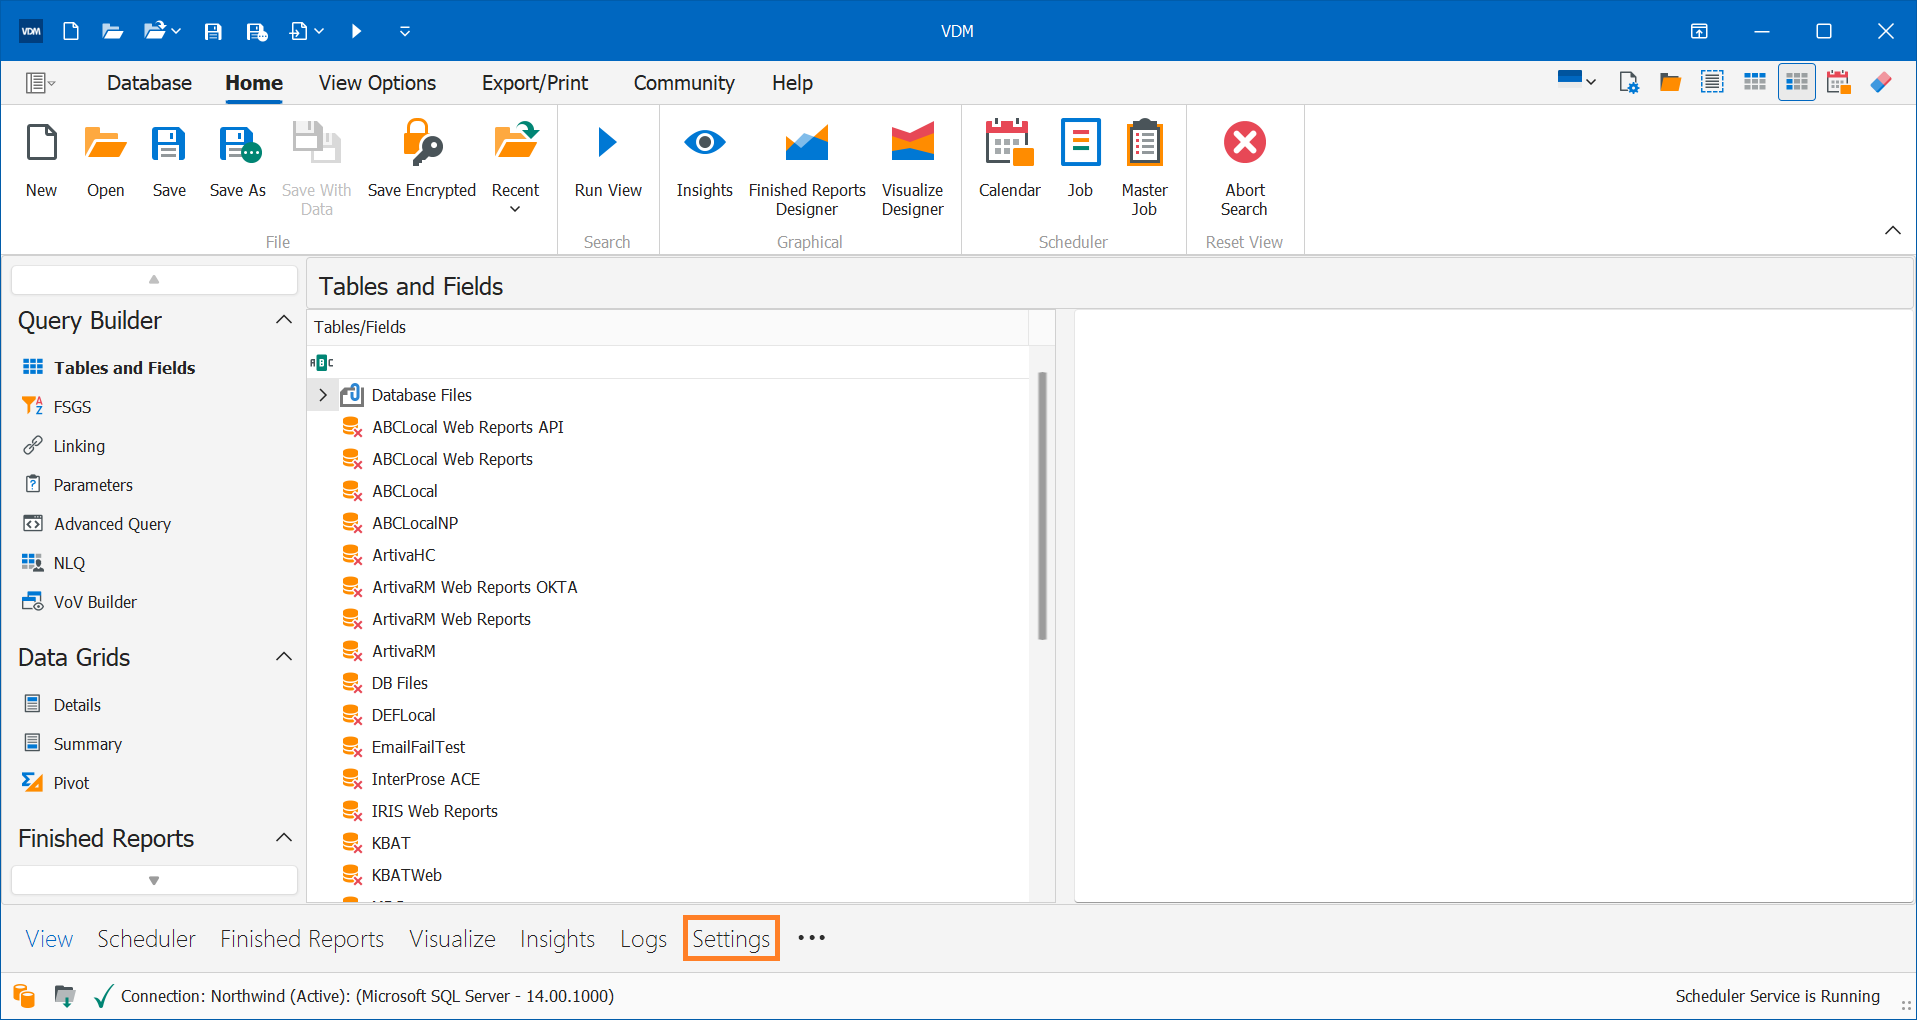This screenshot has height=1020, width=1917.
Task: Open the Scheduler Calendar
Action: pyautogui.click(x=1009, y=160)
